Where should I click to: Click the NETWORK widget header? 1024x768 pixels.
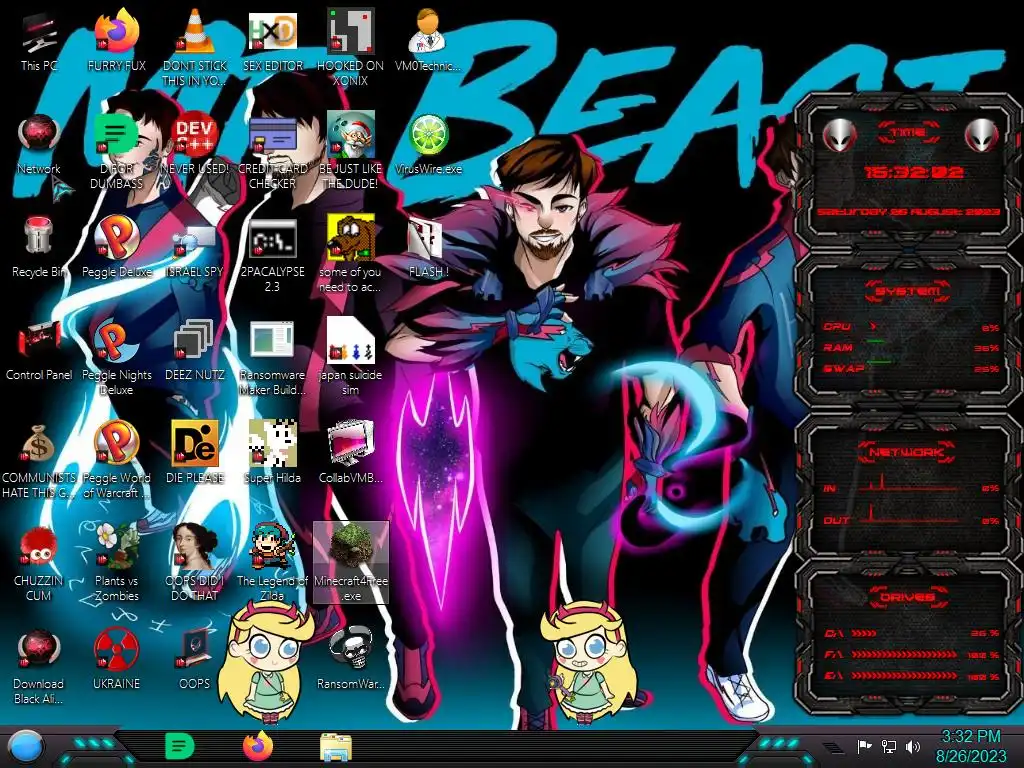(x=908, y=451)
